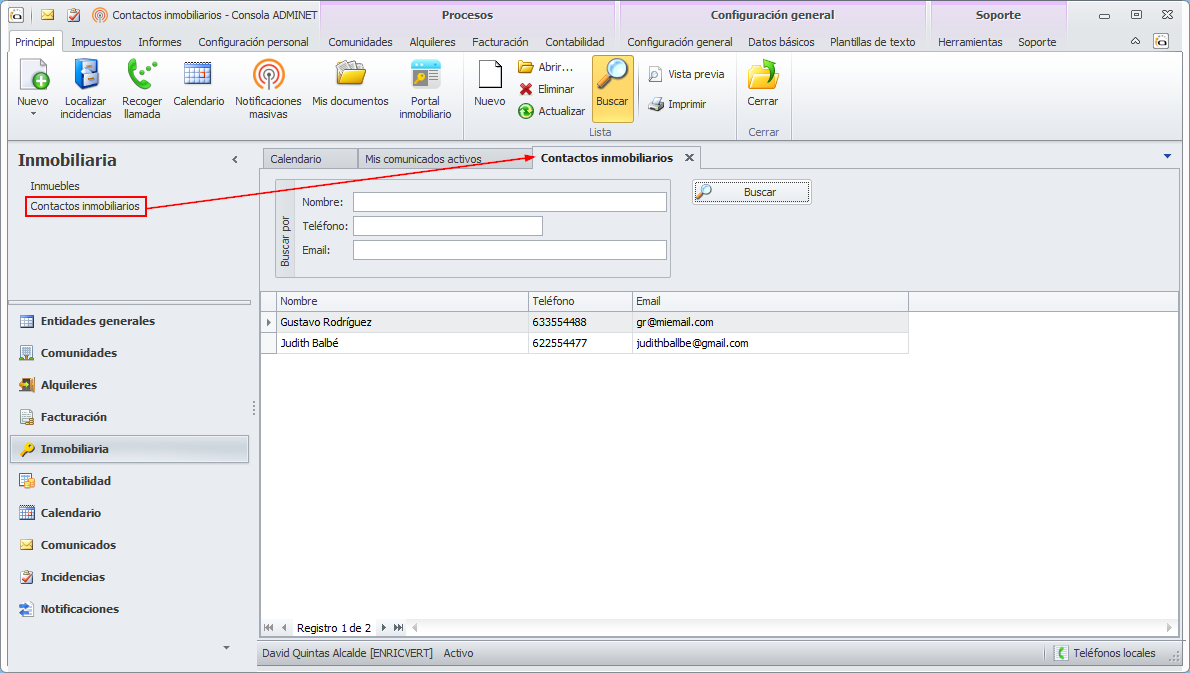Go to the next record arrow
1190x673 pixels.
384,627
